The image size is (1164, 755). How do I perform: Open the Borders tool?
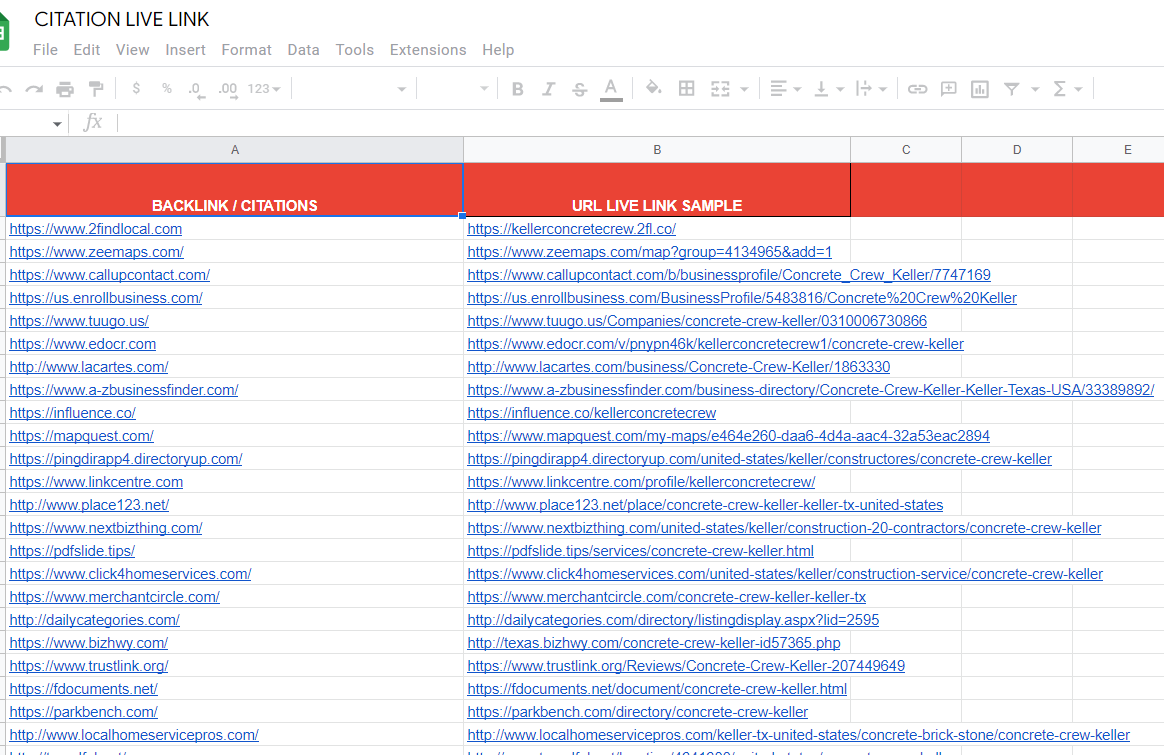coord(687,88)
